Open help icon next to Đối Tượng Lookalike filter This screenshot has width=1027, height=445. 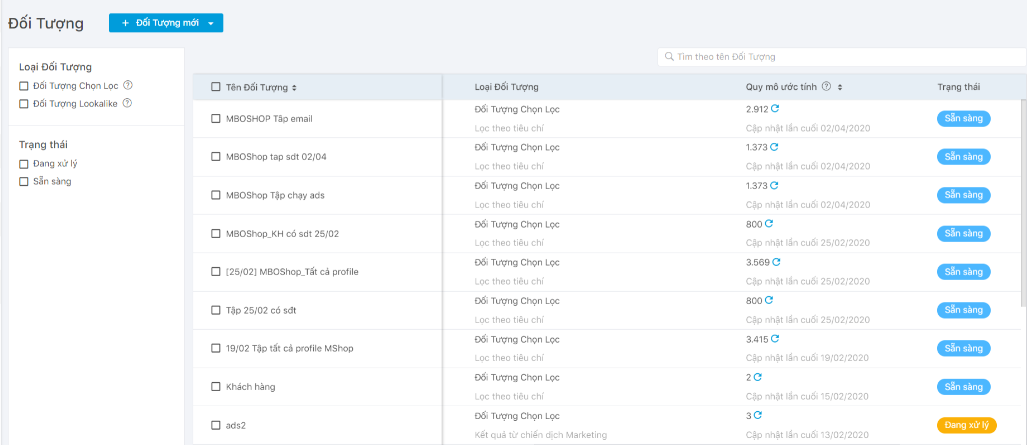[127, 103]
